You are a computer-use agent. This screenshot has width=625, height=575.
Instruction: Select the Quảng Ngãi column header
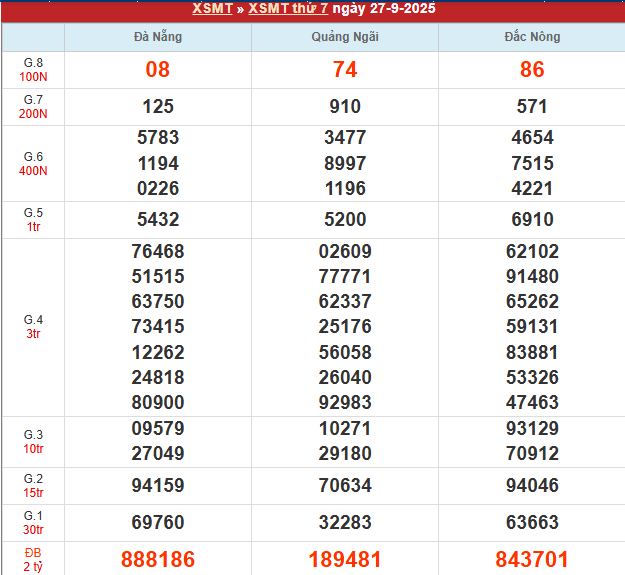click(x=345, y=37)
